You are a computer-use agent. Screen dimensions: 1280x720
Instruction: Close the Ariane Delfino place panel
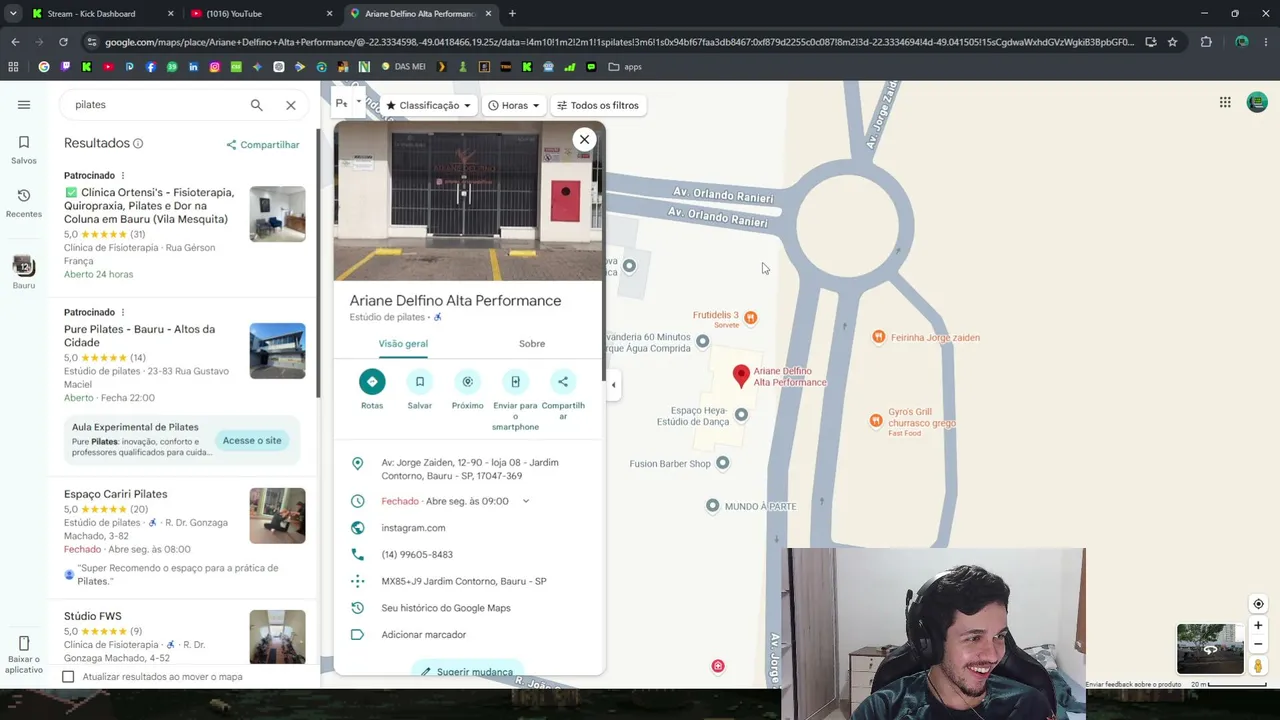pyautogui.click(x=584, y=140)
